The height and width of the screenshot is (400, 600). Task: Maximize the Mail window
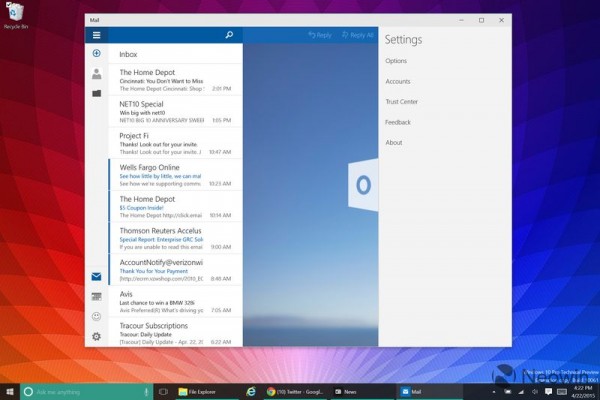(x=481, y=20)
